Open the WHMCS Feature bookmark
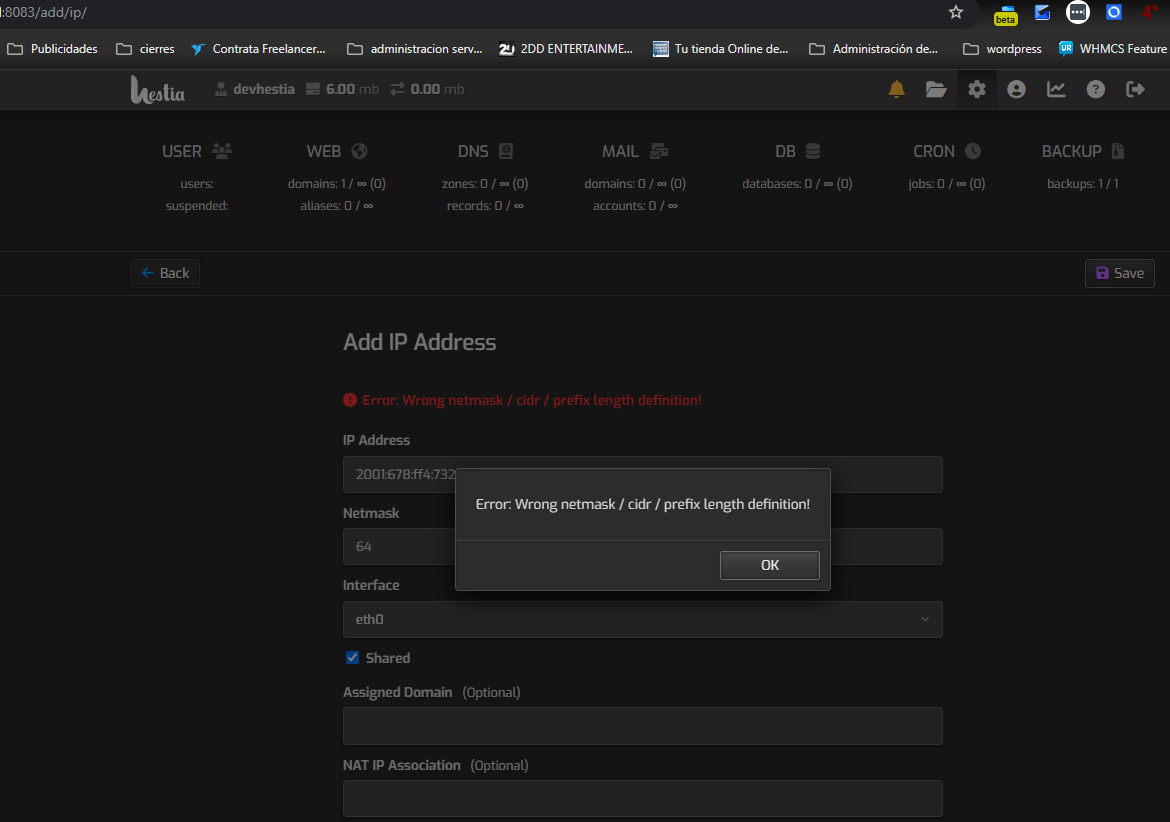This screenshot has width=1170, height=822. point(1113,49)
